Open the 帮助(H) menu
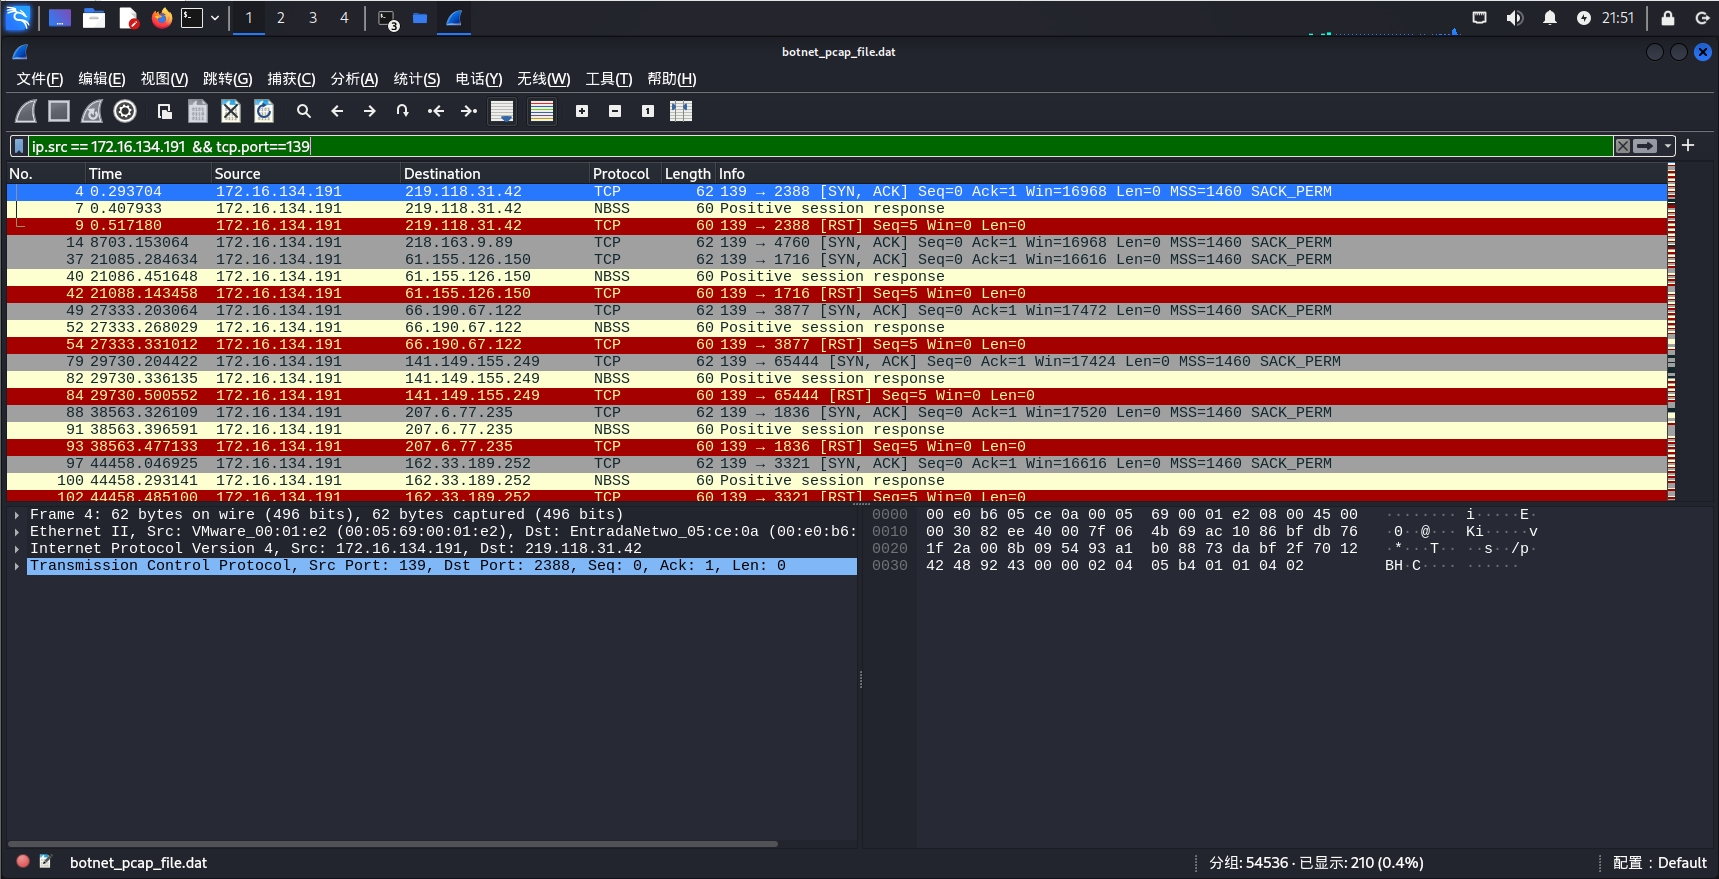Viewport: 1719px width, 879px height. [672, 79]
